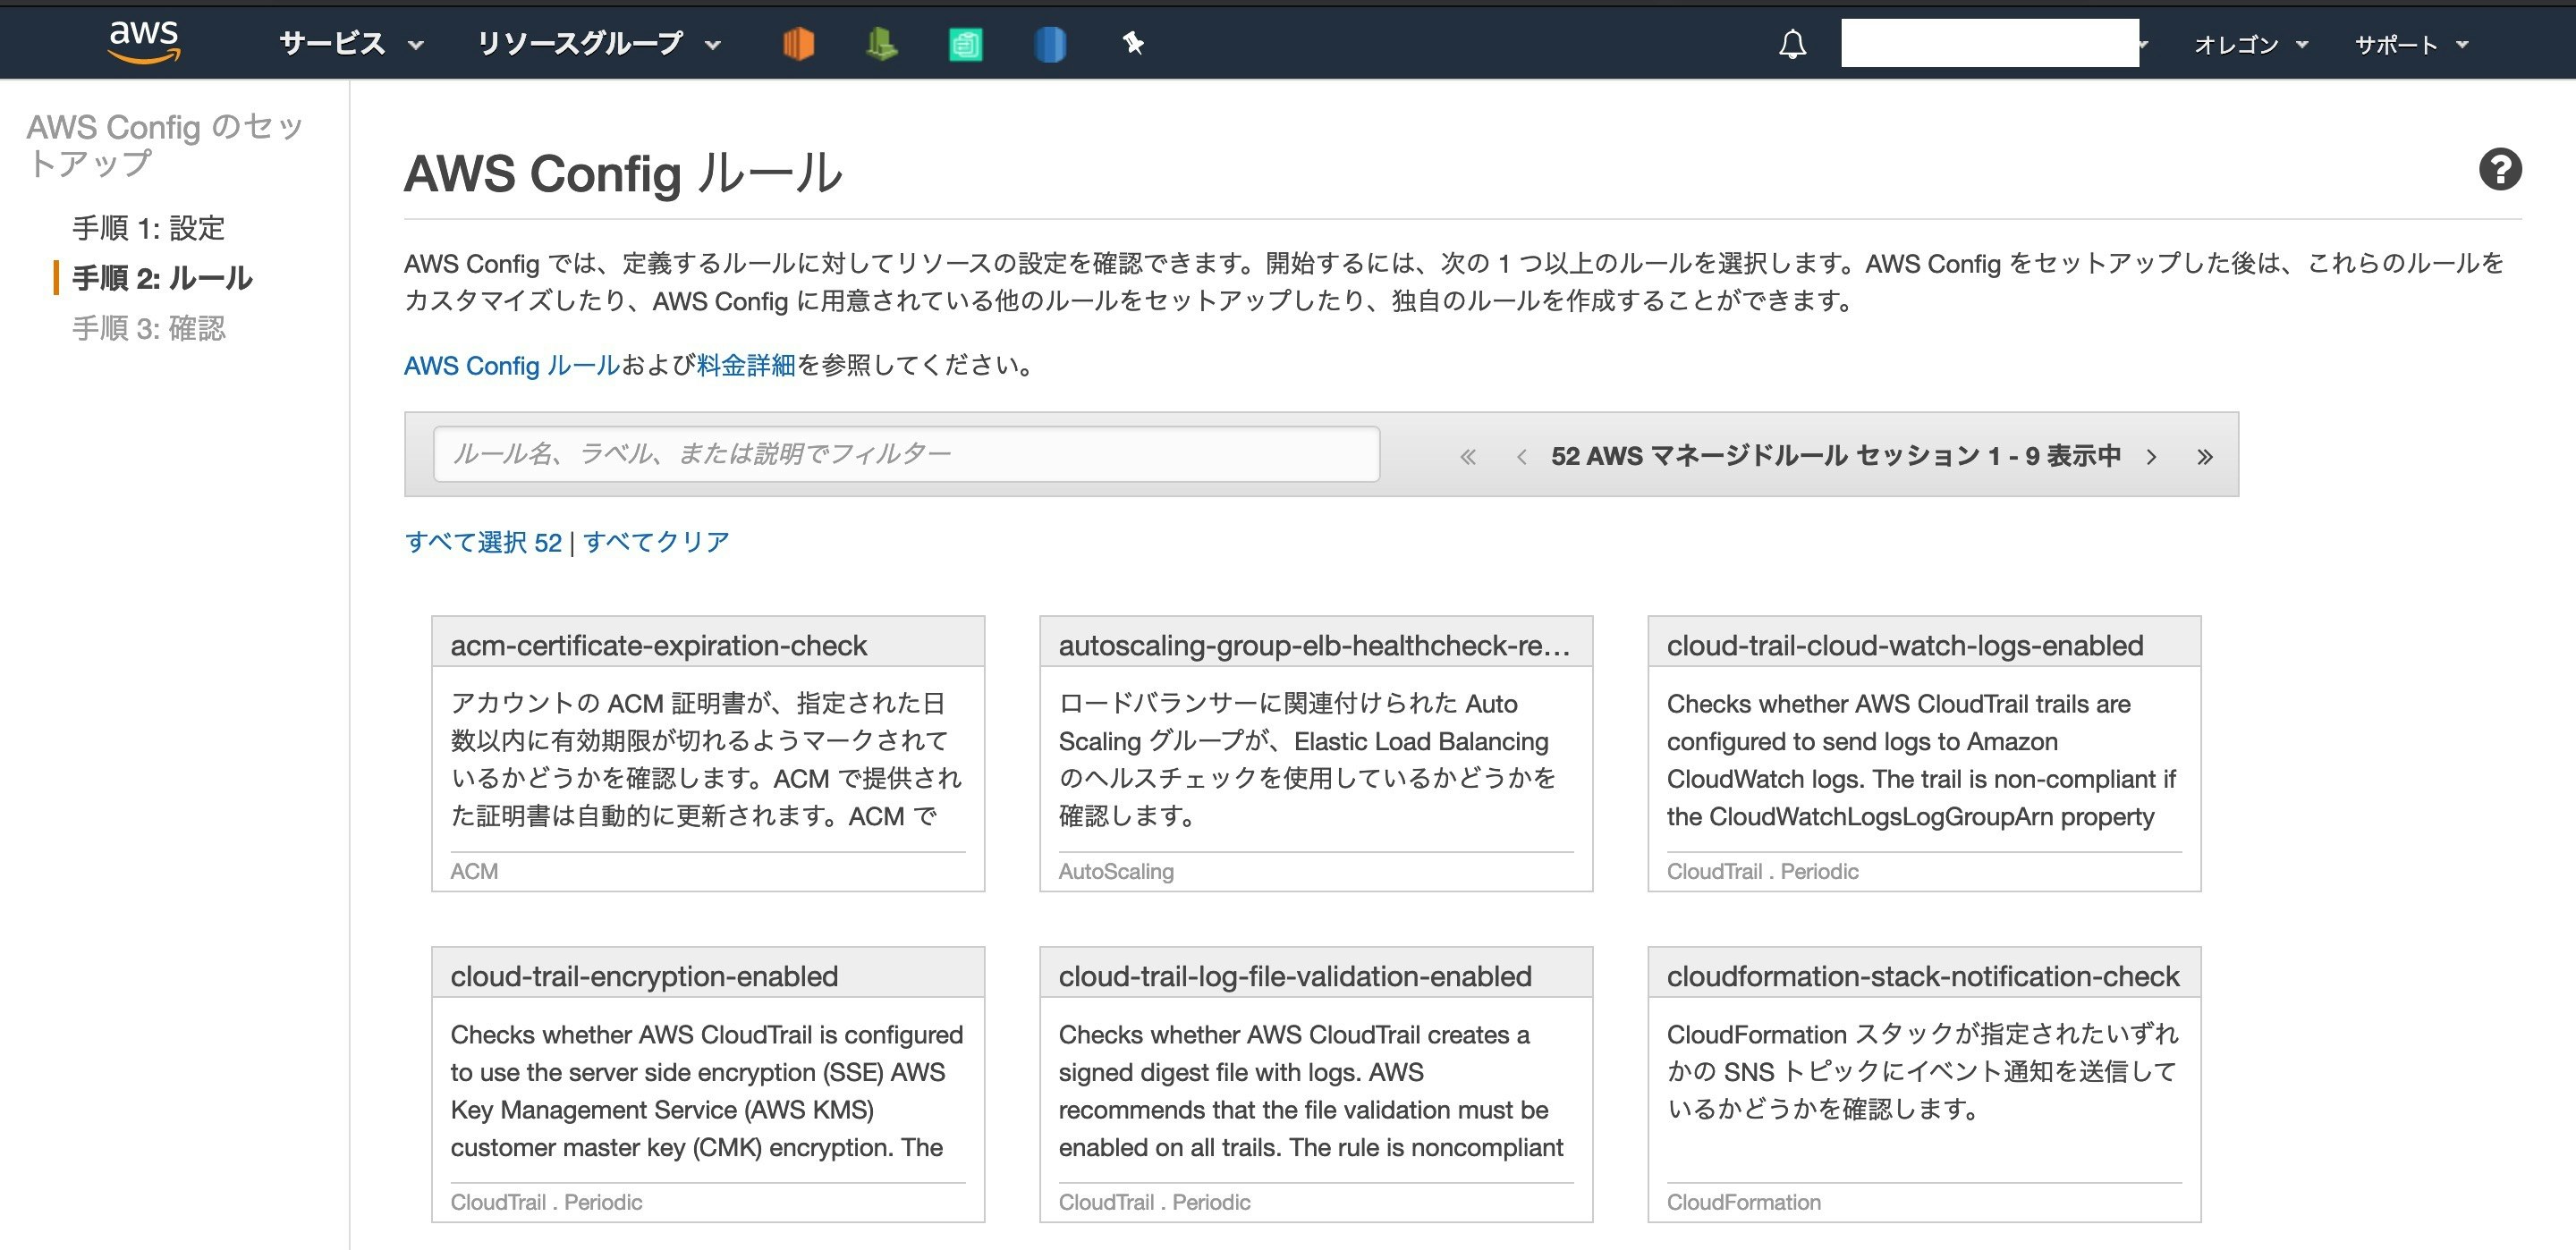2576x1250 pixels.
Task: Select cloud-trail-encryption-enabled rule card
Action: tap(708, 1084)
